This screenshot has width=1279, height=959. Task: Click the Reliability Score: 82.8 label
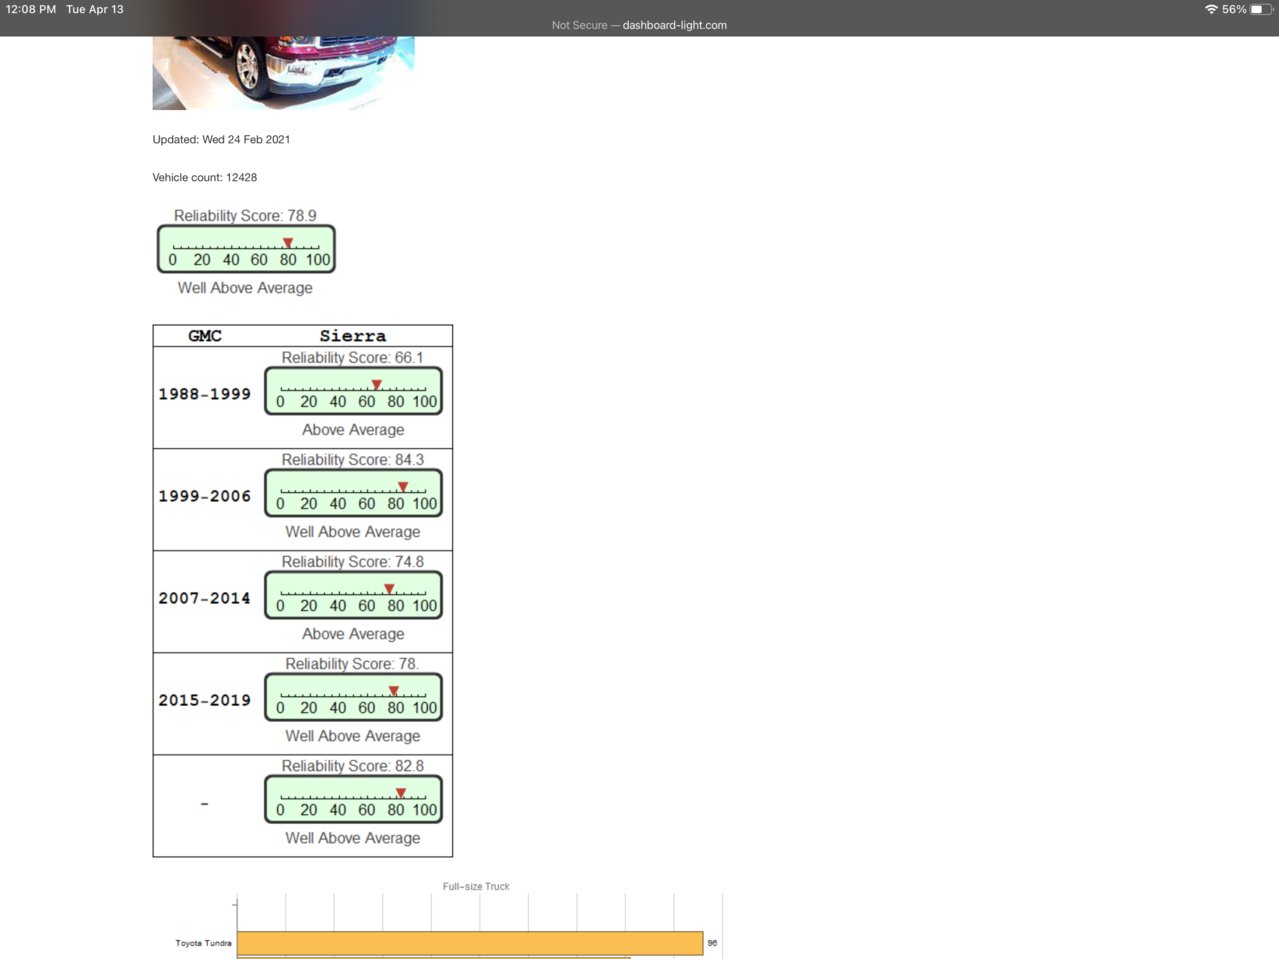point(352,765)
